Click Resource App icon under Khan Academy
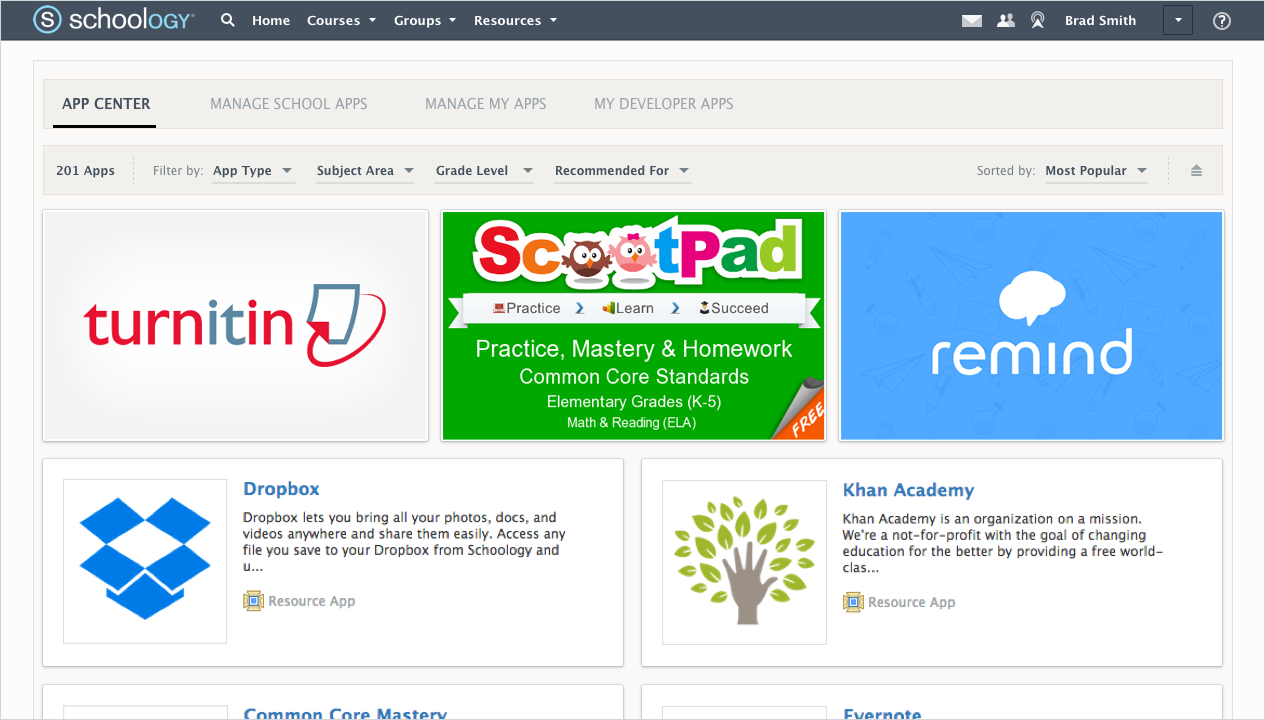Viewport: 1265px width, 720px height. tap(853, 602)
